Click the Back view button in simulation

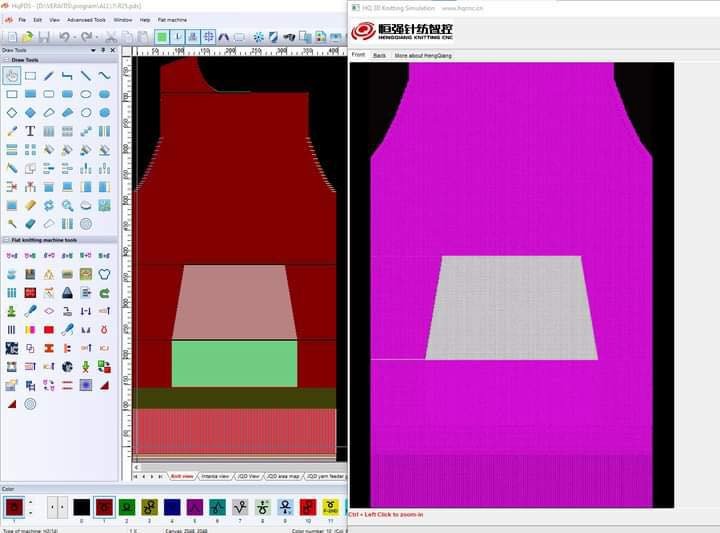(379, 56)
